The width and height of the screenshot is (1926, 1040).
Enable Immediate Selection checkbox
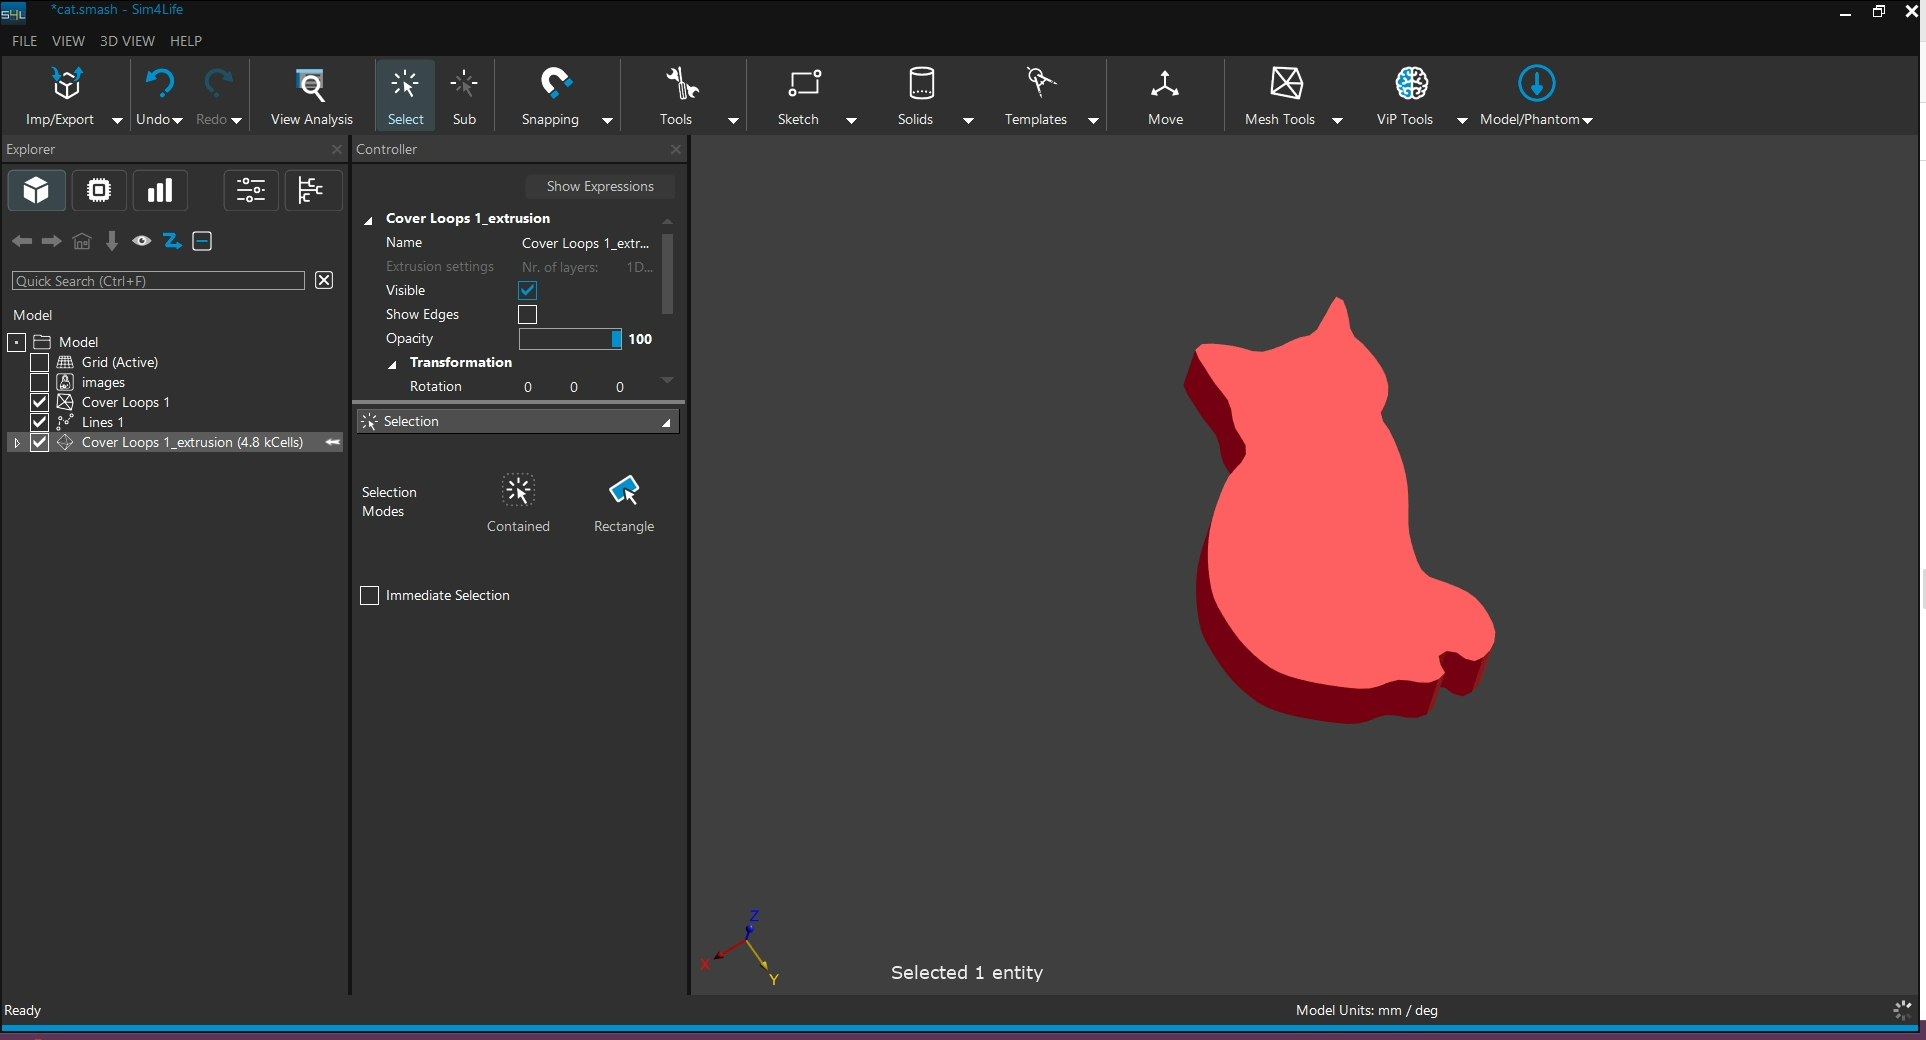click(x=370, y=596)
